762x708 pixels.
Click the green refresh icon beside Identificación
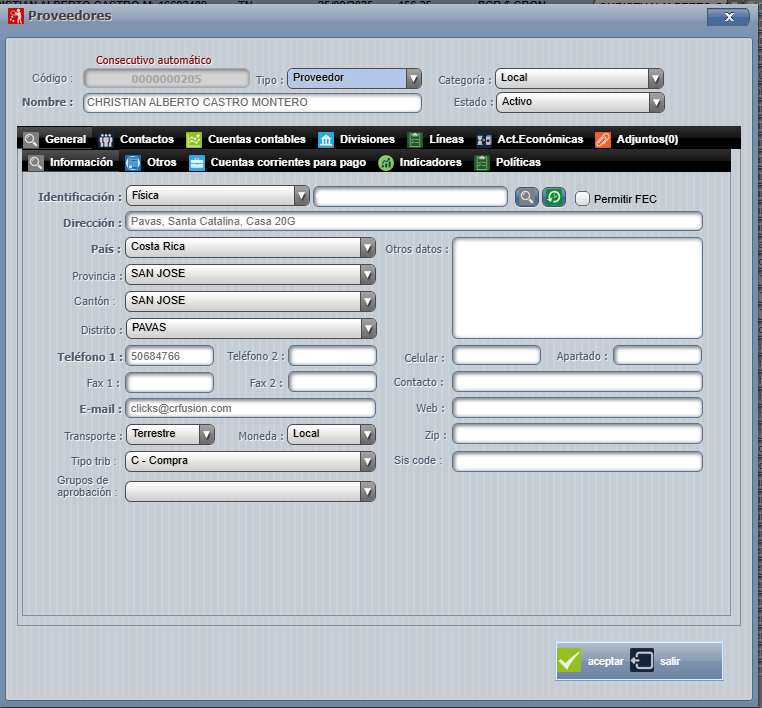pyautogui.click(x=554, y=198)
